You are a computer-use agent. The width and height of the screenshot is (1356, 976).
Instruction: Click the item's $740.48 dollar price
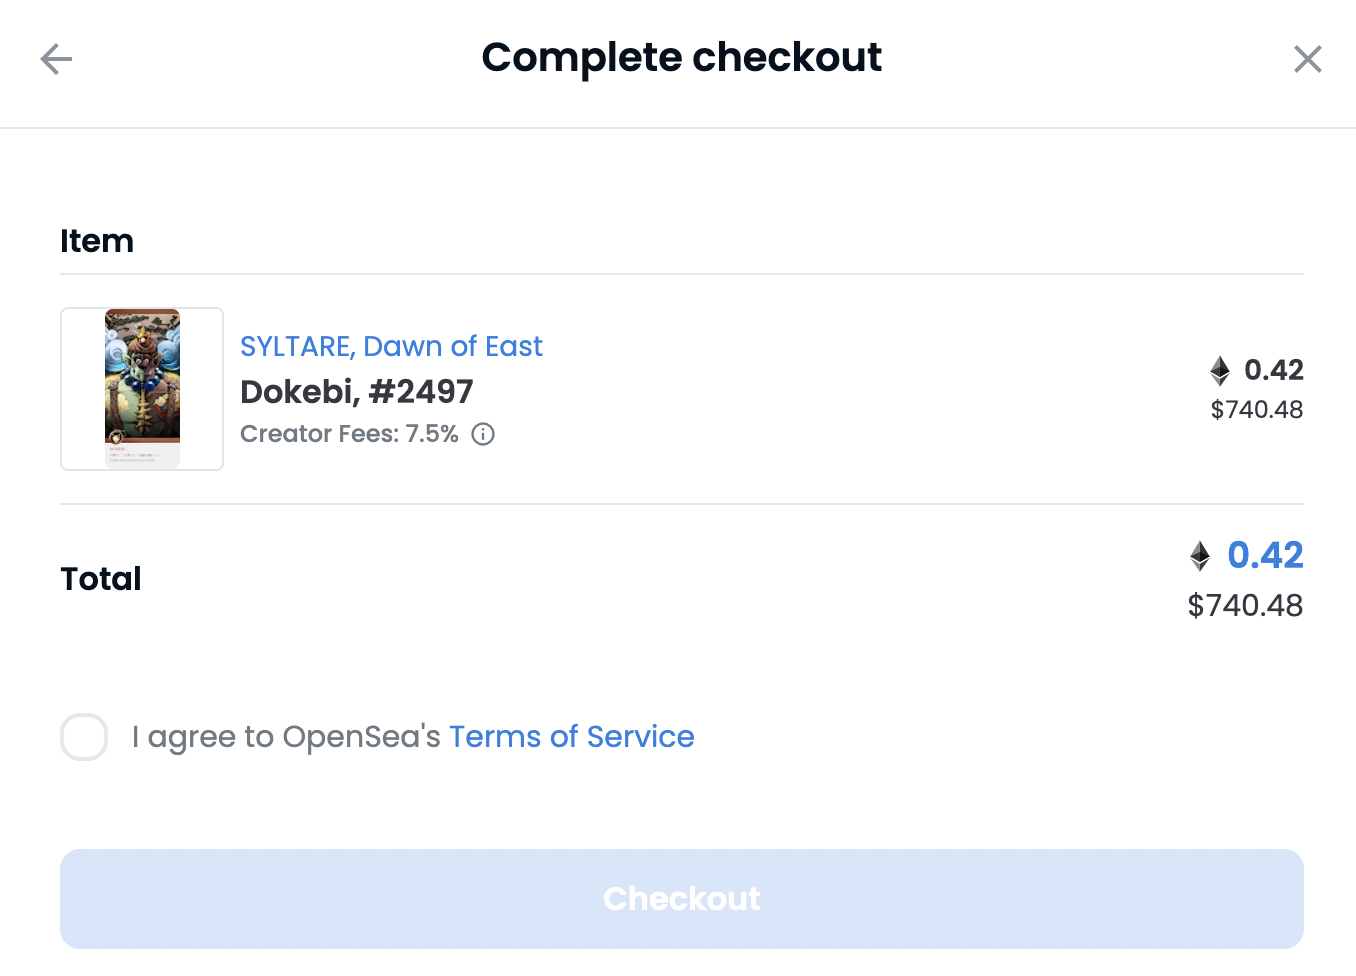[x=1257, y=410]
